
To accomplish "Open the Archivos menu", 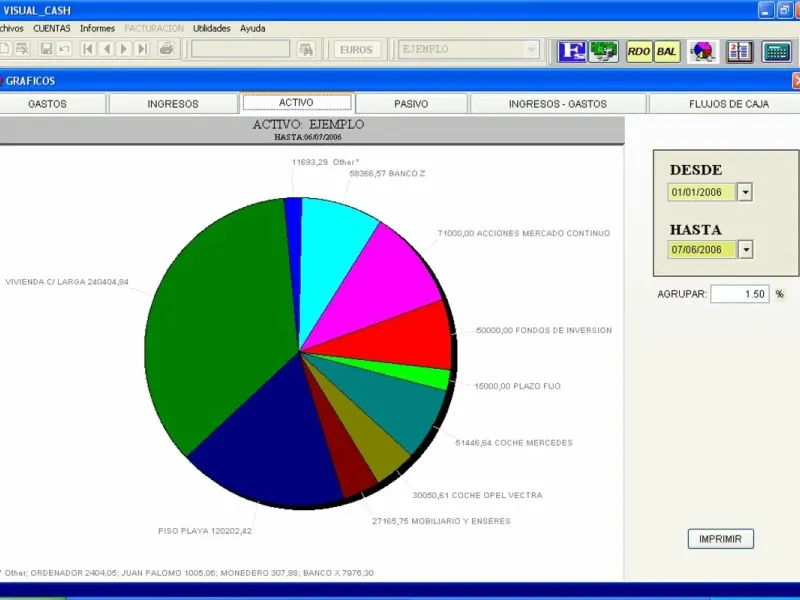I will click(11, 28).
